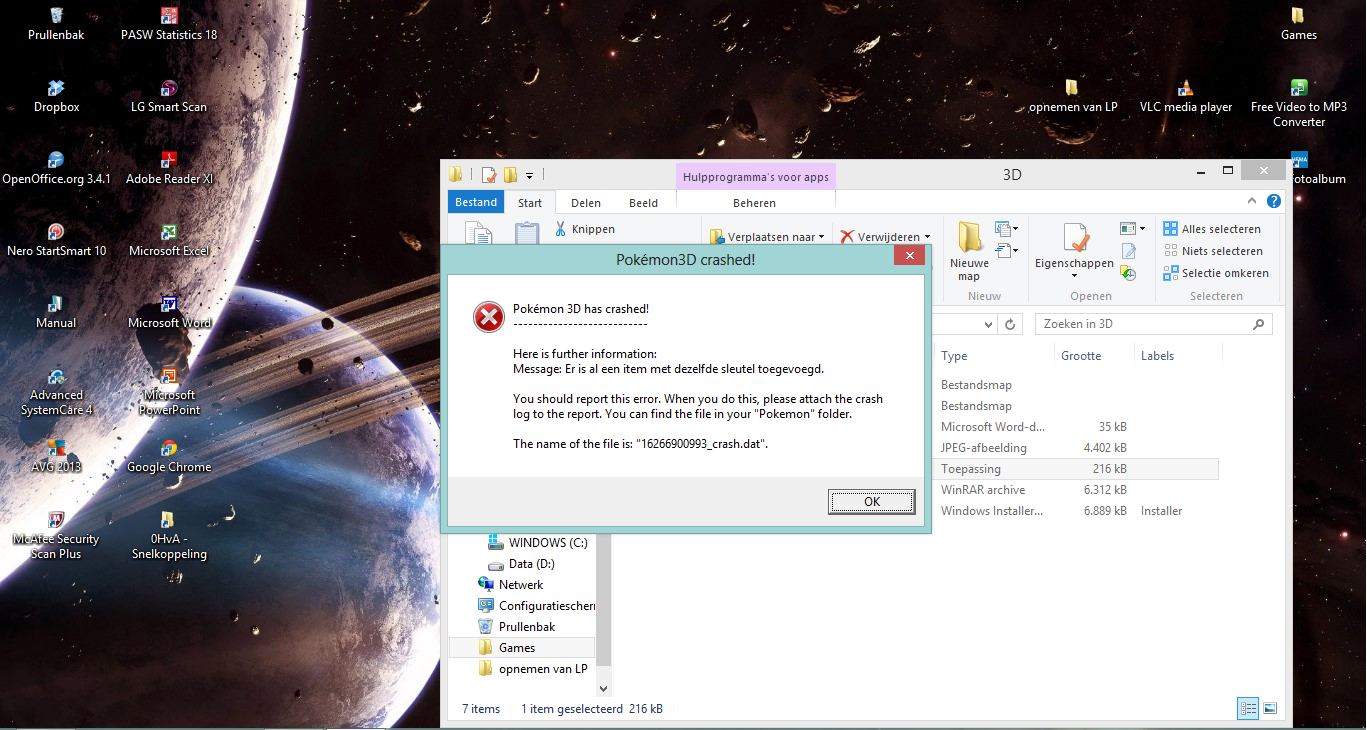Click the Bewerken pencil icon in Openen group

point(1128,251)
